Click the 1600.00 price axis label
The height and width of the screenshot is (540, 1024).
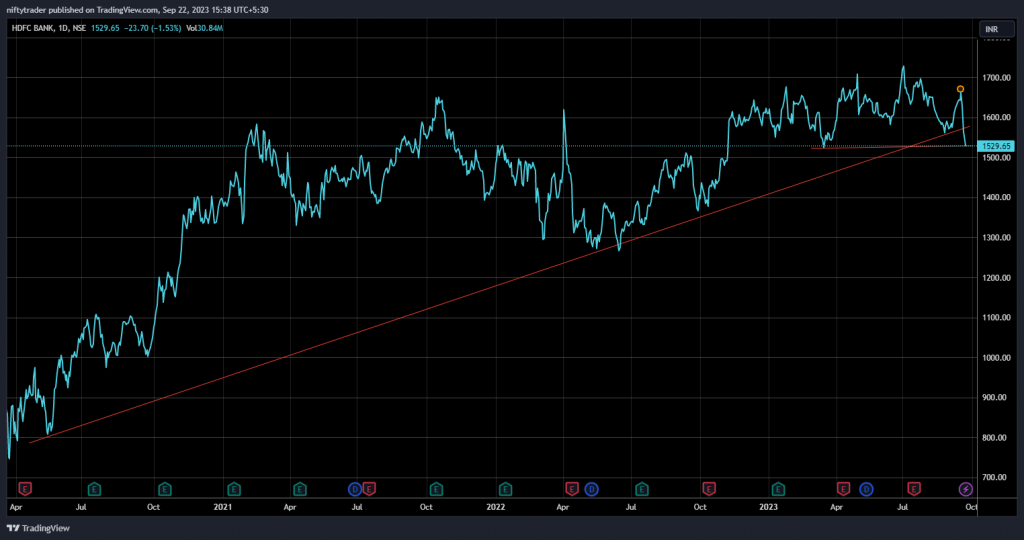pos(996,118)
